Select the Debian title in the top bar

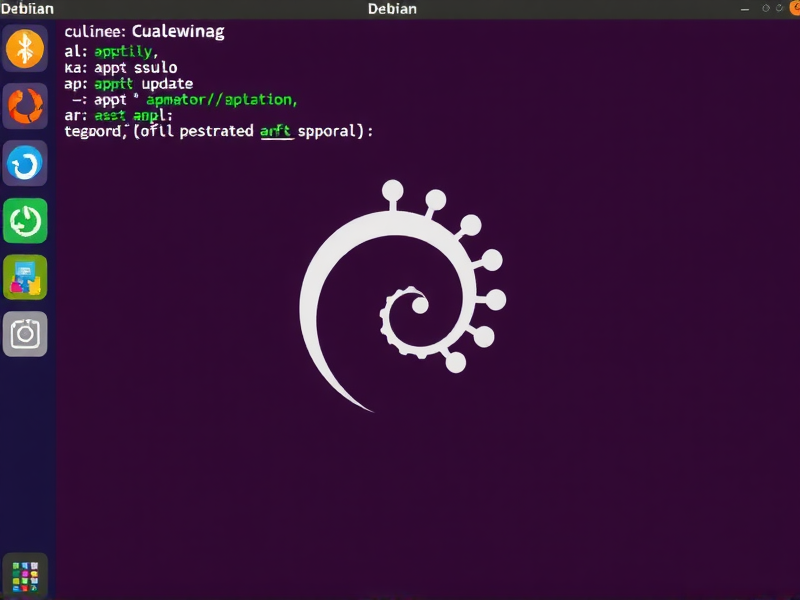393,9
